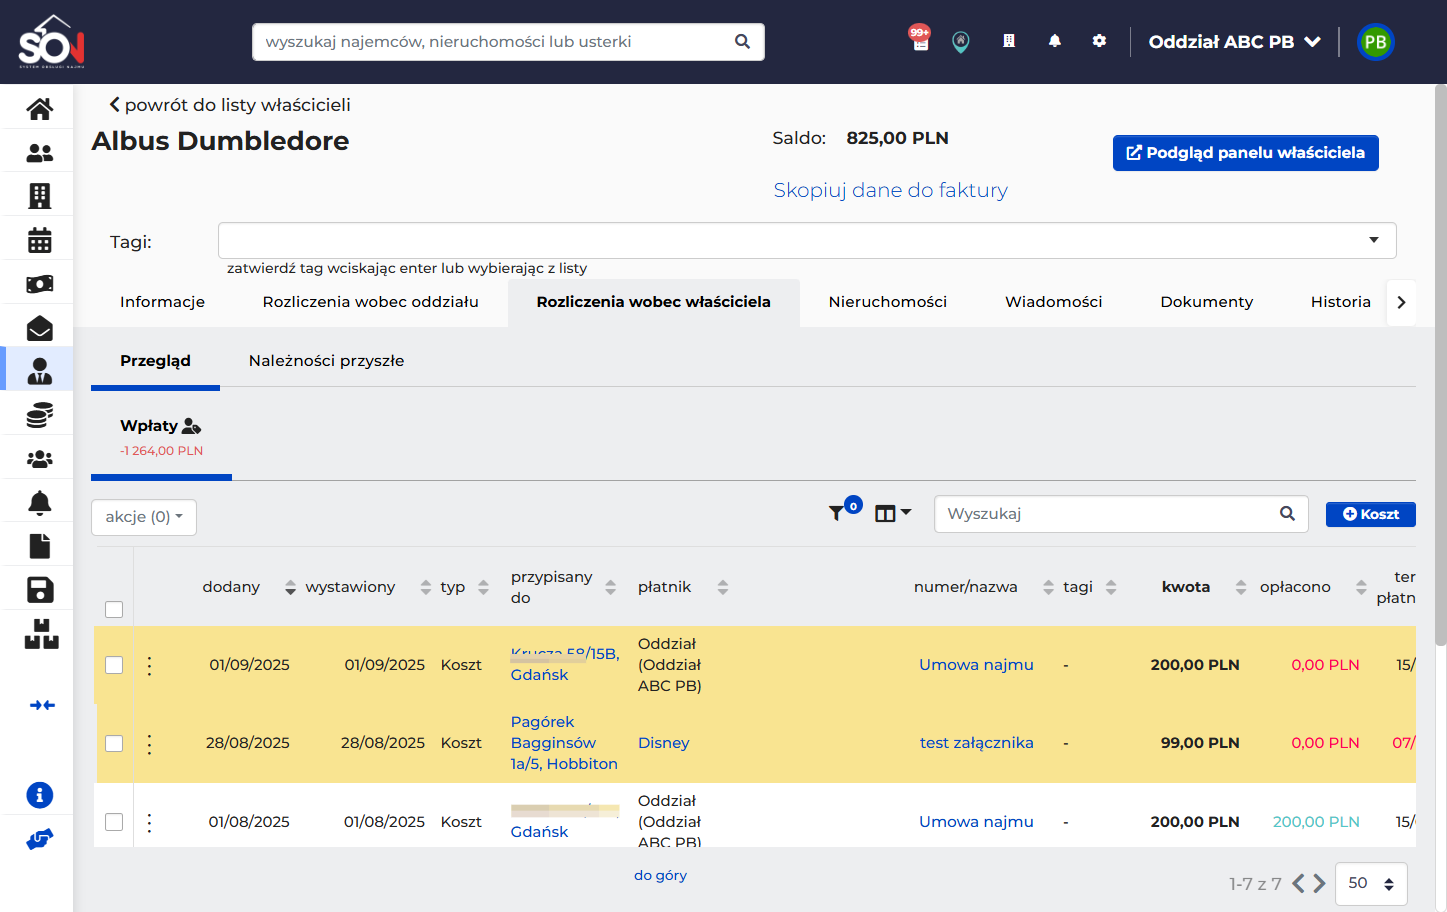This screenshot has height=912, width=1447.
Task: Check the 01/08/2025 cost row checkbox
Action: (114, 822)
